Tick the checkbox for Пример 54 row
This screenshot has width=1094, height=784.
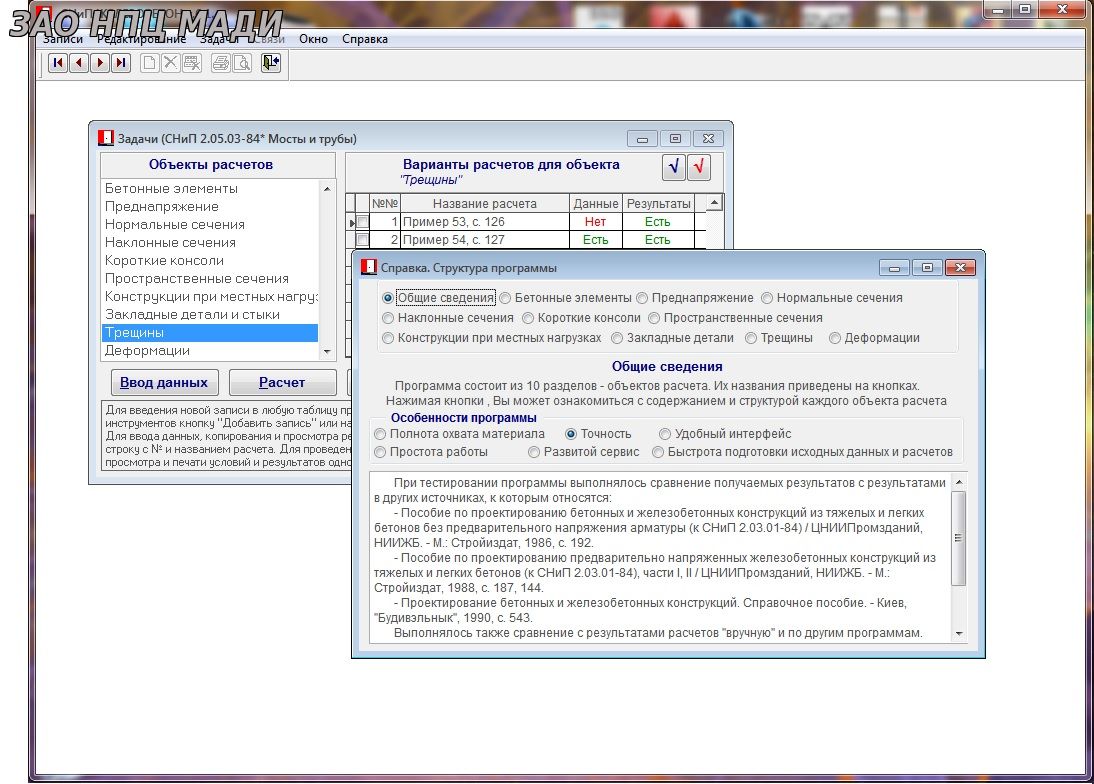(363, 240)
